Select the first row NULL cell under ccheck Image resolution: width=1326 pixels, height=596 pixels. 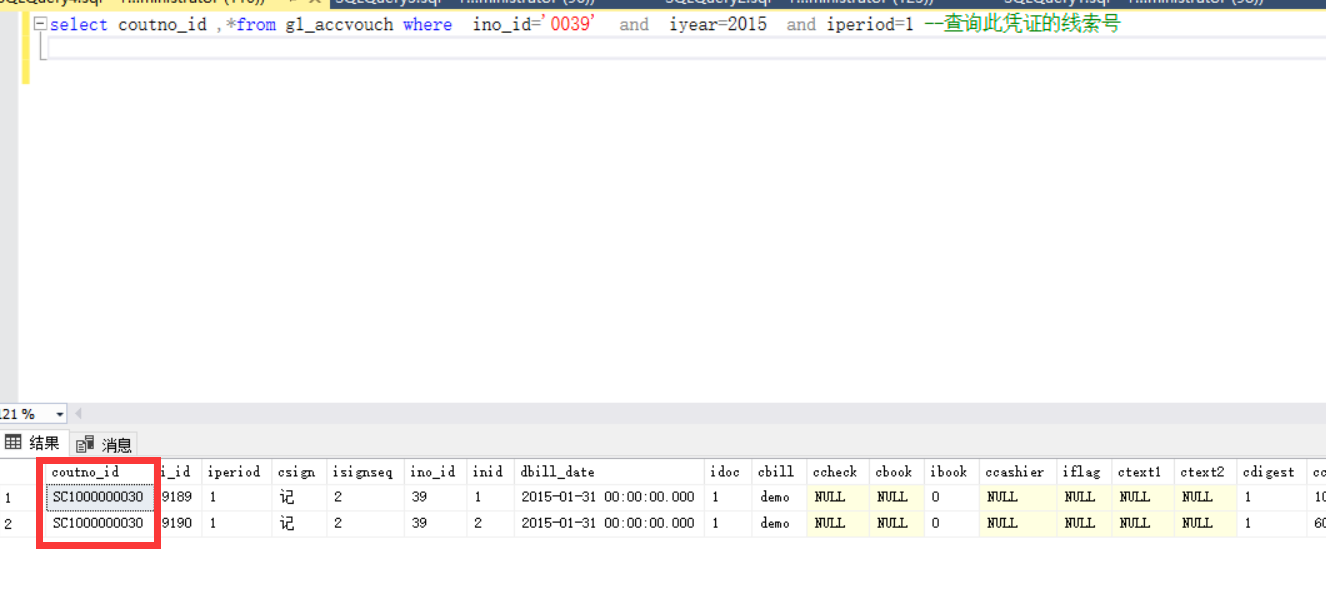830,497
